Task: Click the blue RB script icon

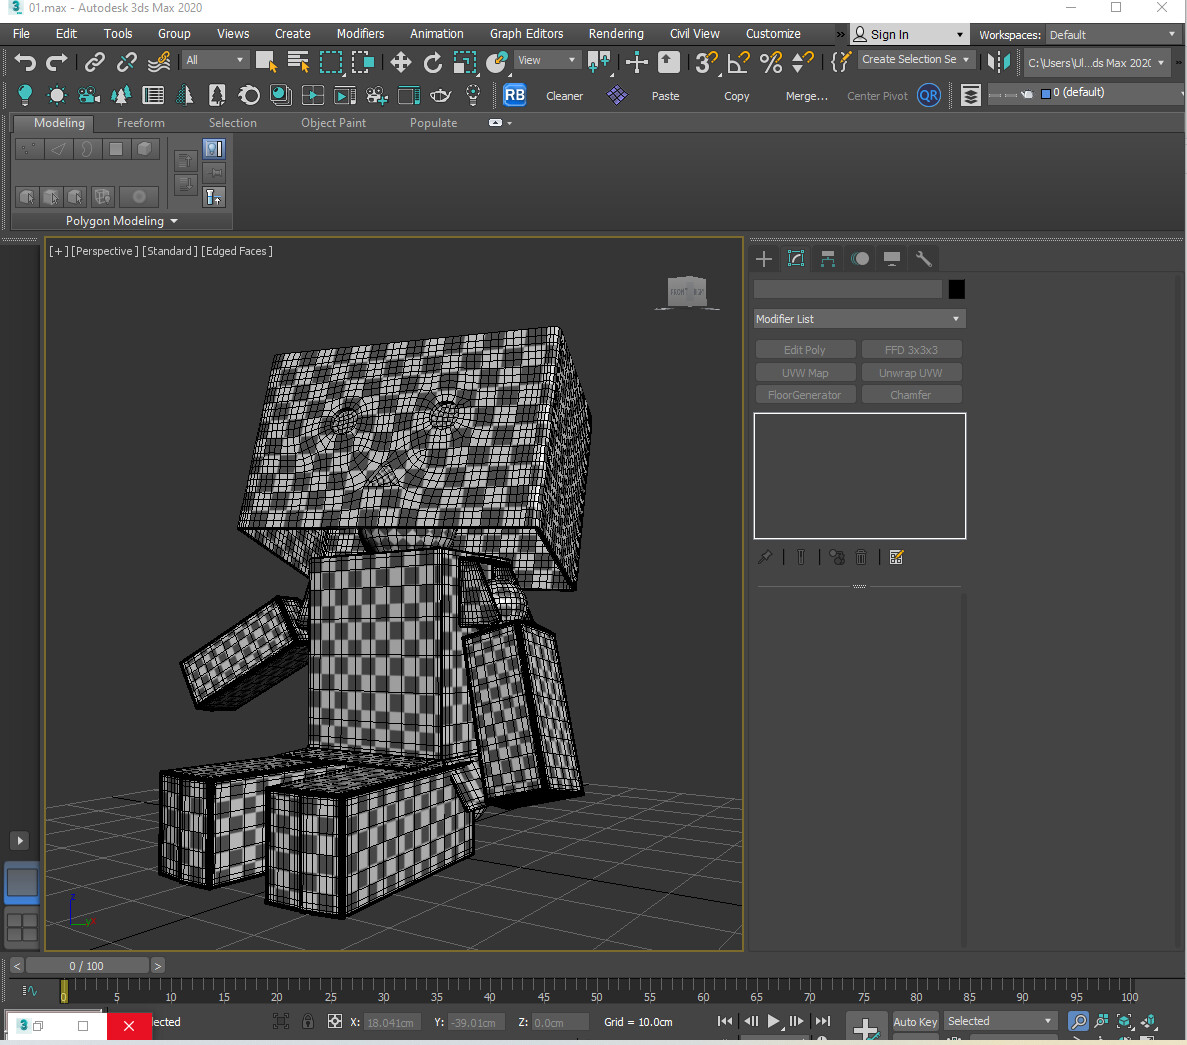Action: [515, 95]
